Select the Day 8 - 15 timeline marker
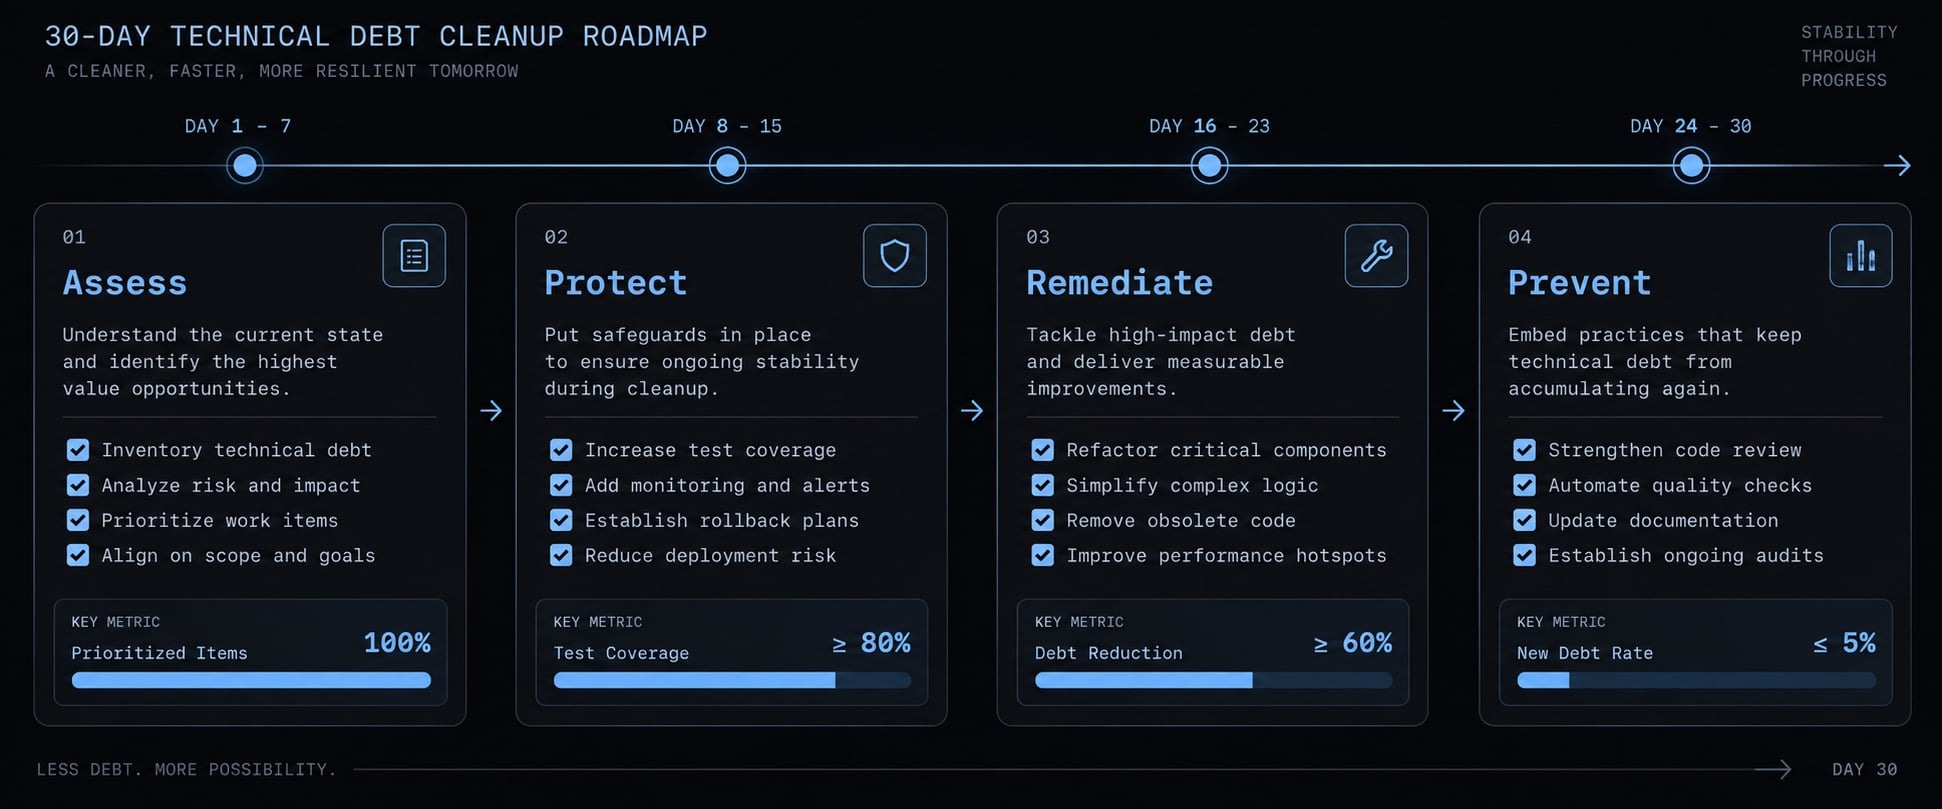 pos(728,165)
